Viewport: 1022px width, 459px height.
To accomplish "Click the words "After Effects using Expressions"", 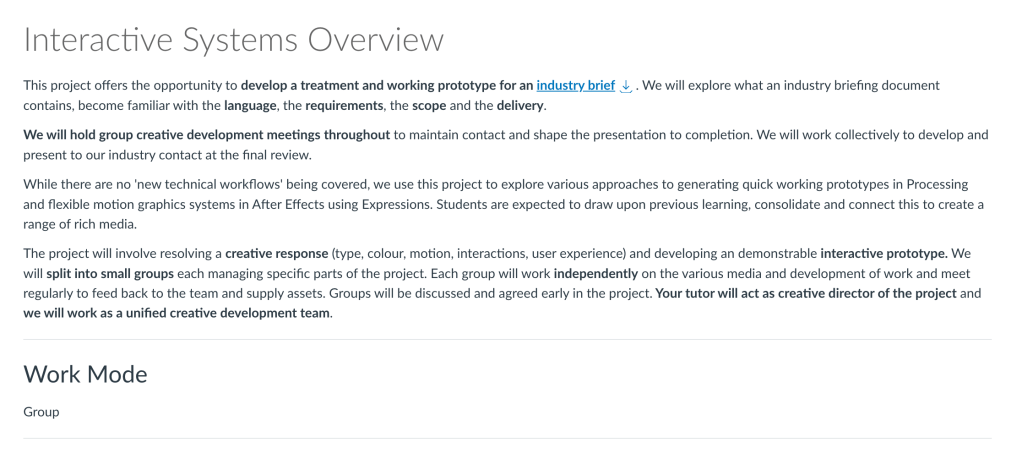I will click(x=352, y=205).
